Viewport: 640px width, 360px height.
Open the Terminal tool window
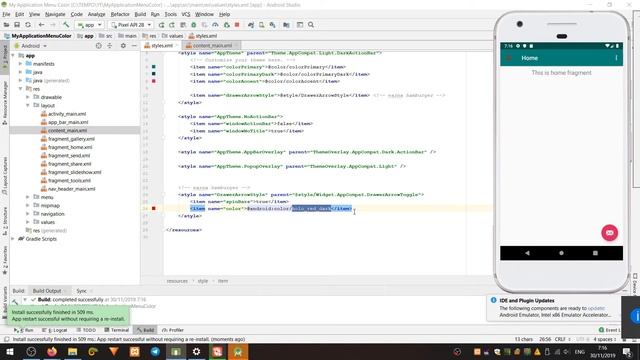pos(116,330)
